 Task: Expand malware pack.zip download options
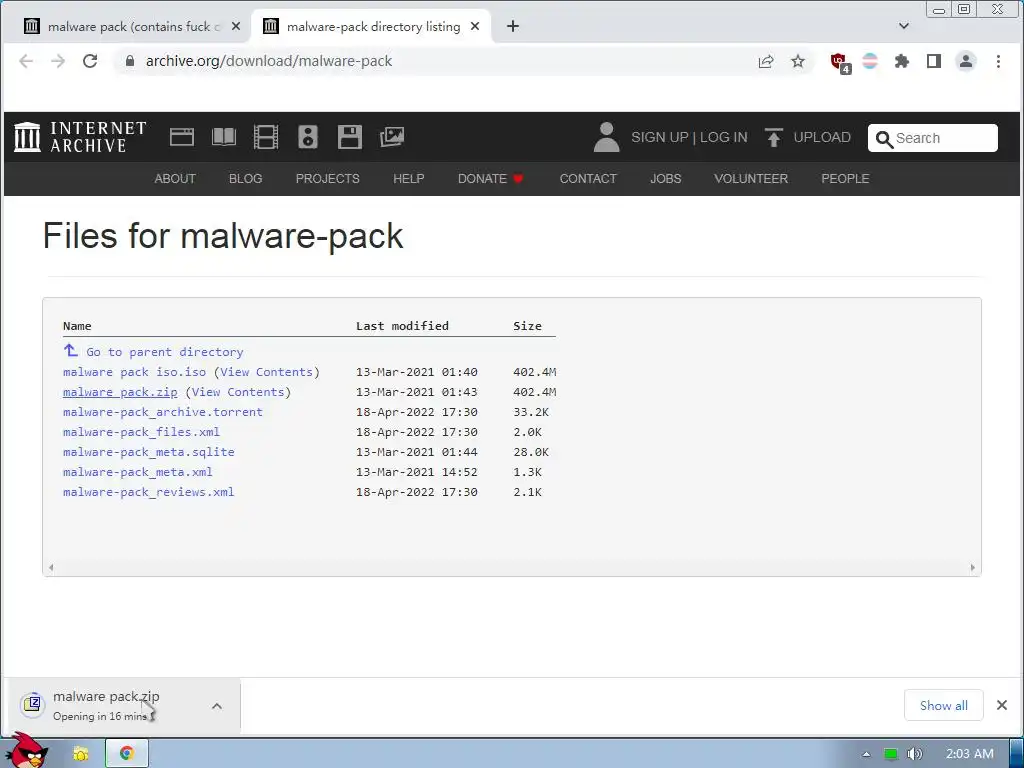217,706
